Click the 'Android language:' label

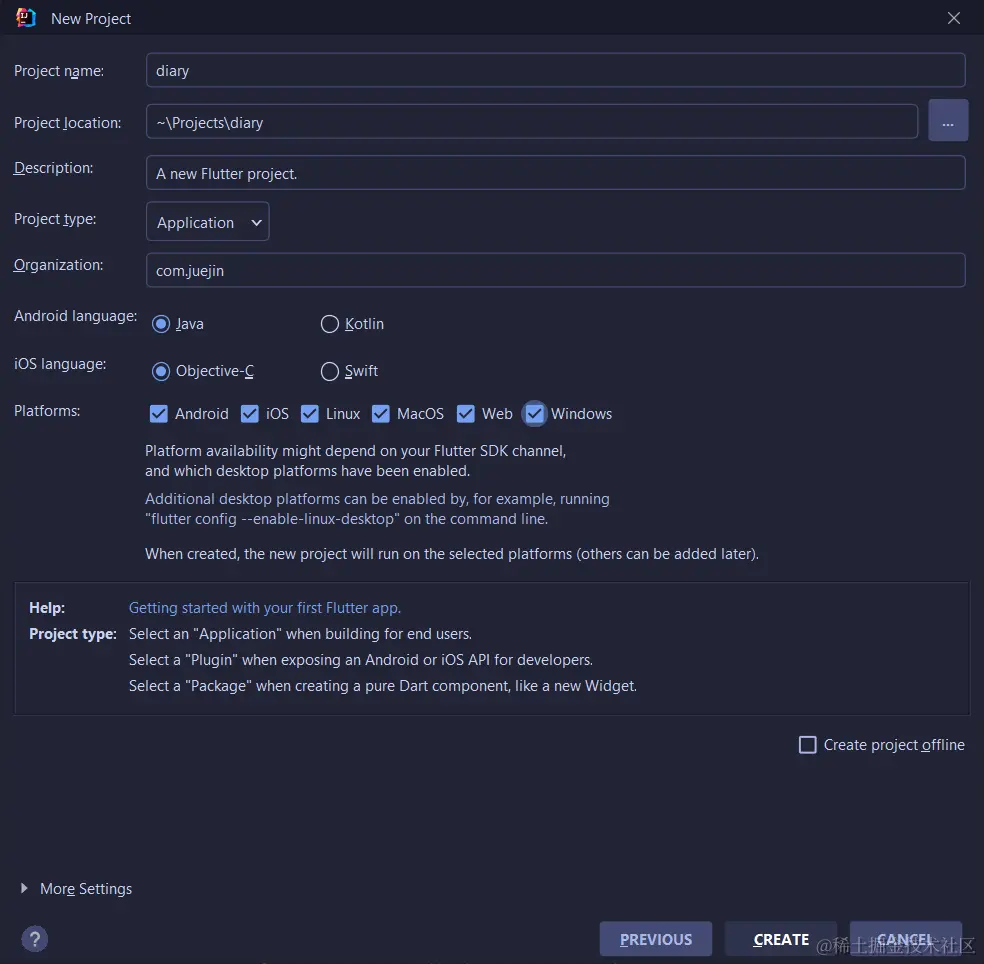pos(75,316)
